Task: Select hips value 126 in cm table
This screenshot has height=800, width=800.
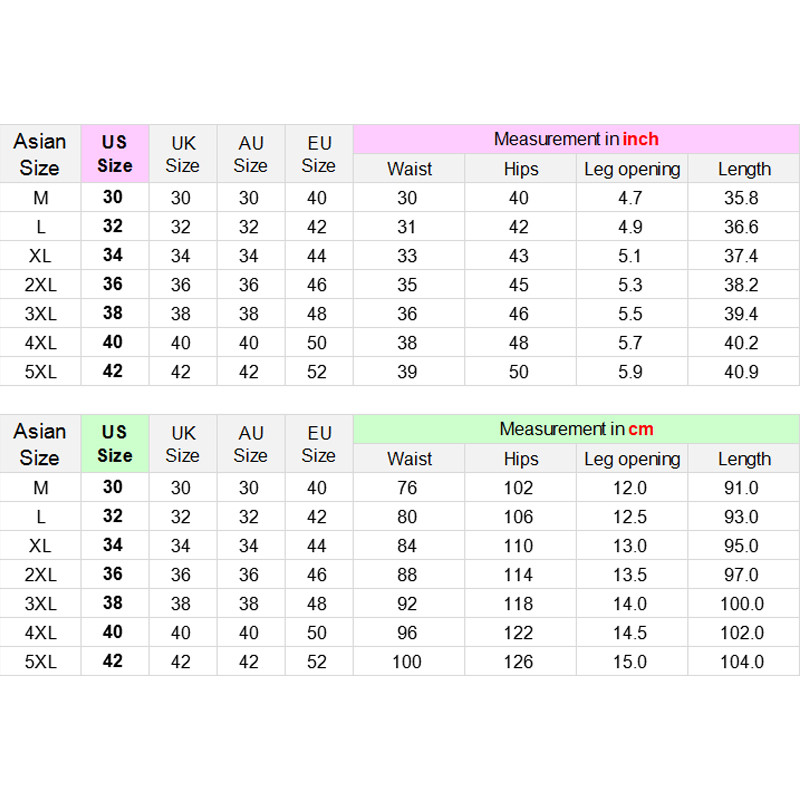Action: (x=518, y=662)
